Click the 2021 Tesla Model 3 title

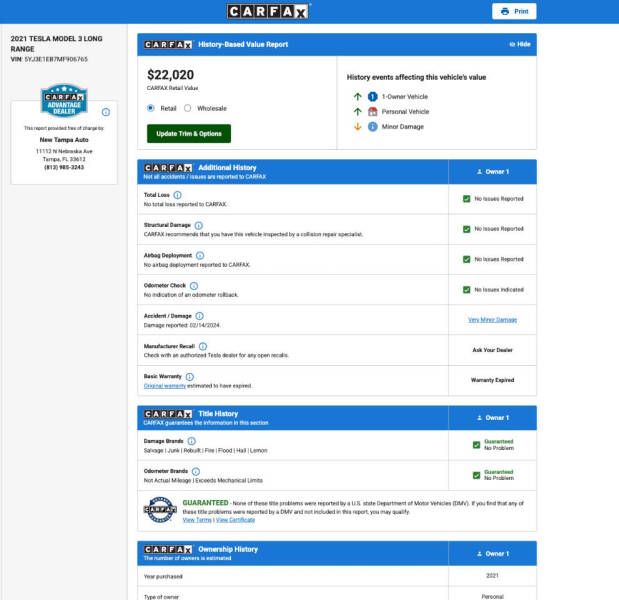click(56, 44)
